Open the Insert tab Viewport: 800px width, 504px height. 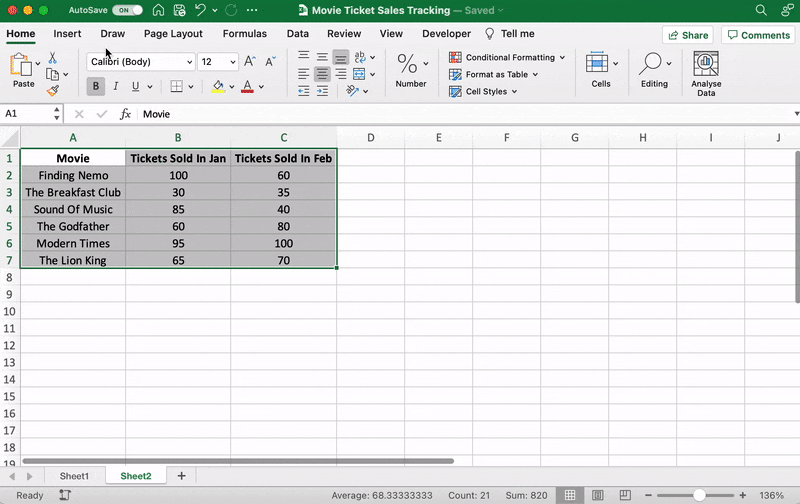[x=67, y=34]
